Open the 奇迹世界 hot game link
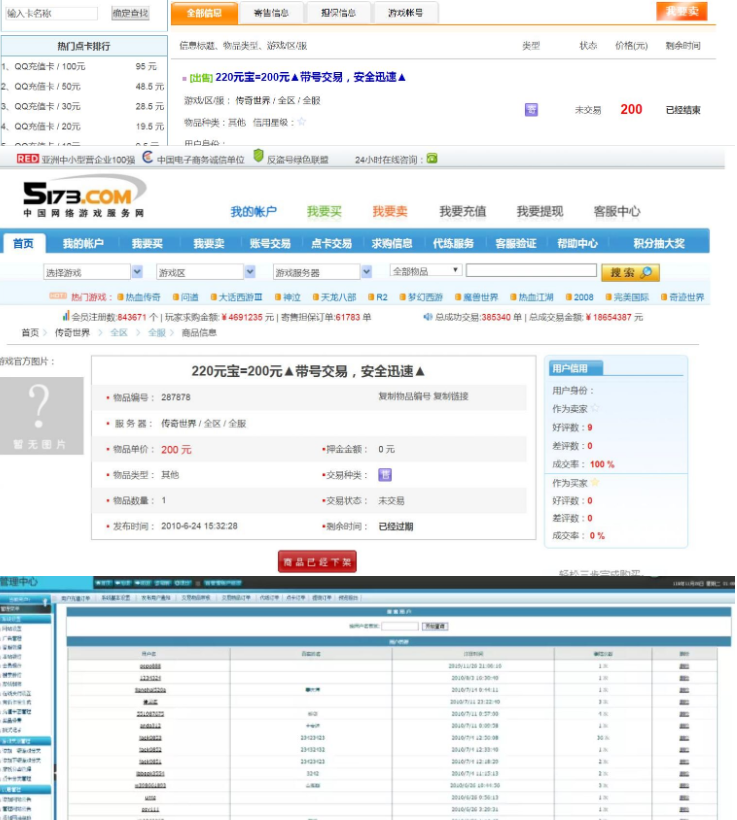 tap(687, 297)
